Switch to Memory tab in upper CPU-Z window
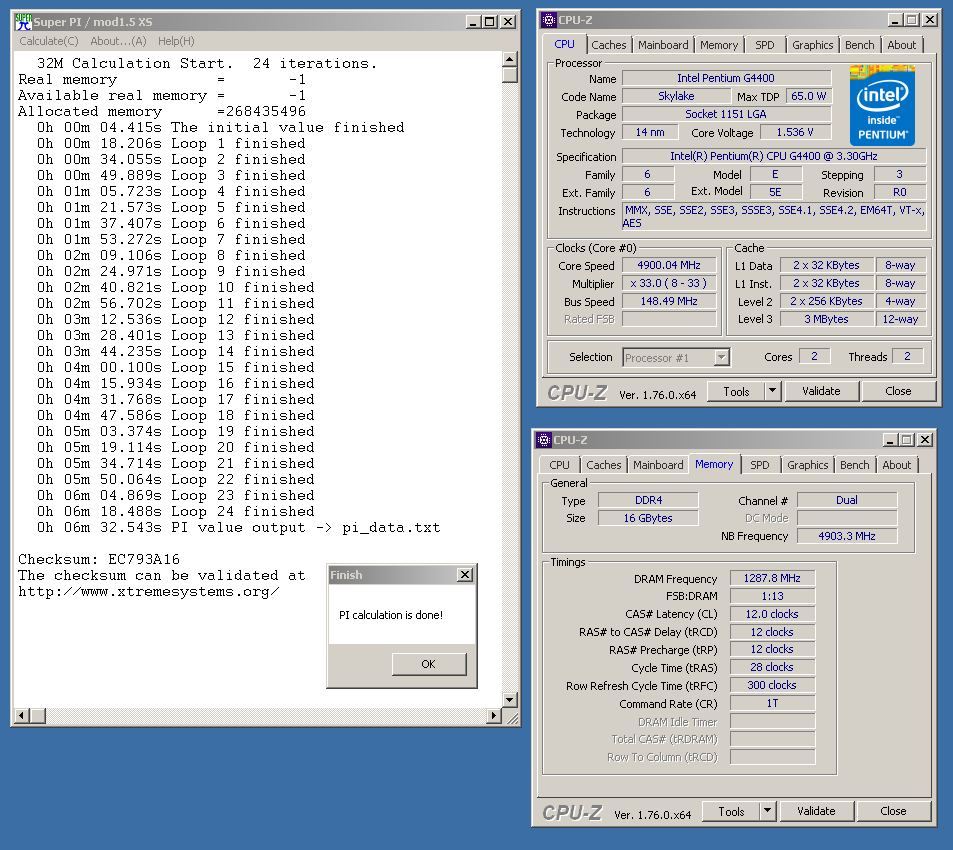This screenshot has height=850, width=953. (x=719, y=45)
